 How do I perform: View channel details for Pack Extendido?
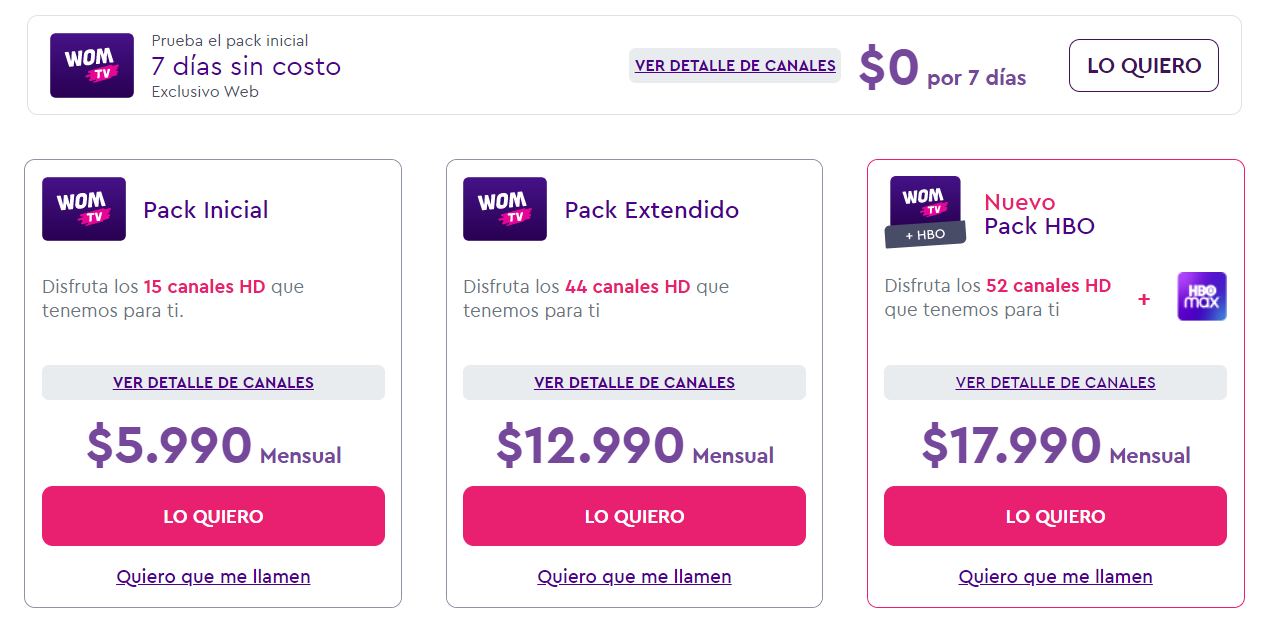pos(634,383)
